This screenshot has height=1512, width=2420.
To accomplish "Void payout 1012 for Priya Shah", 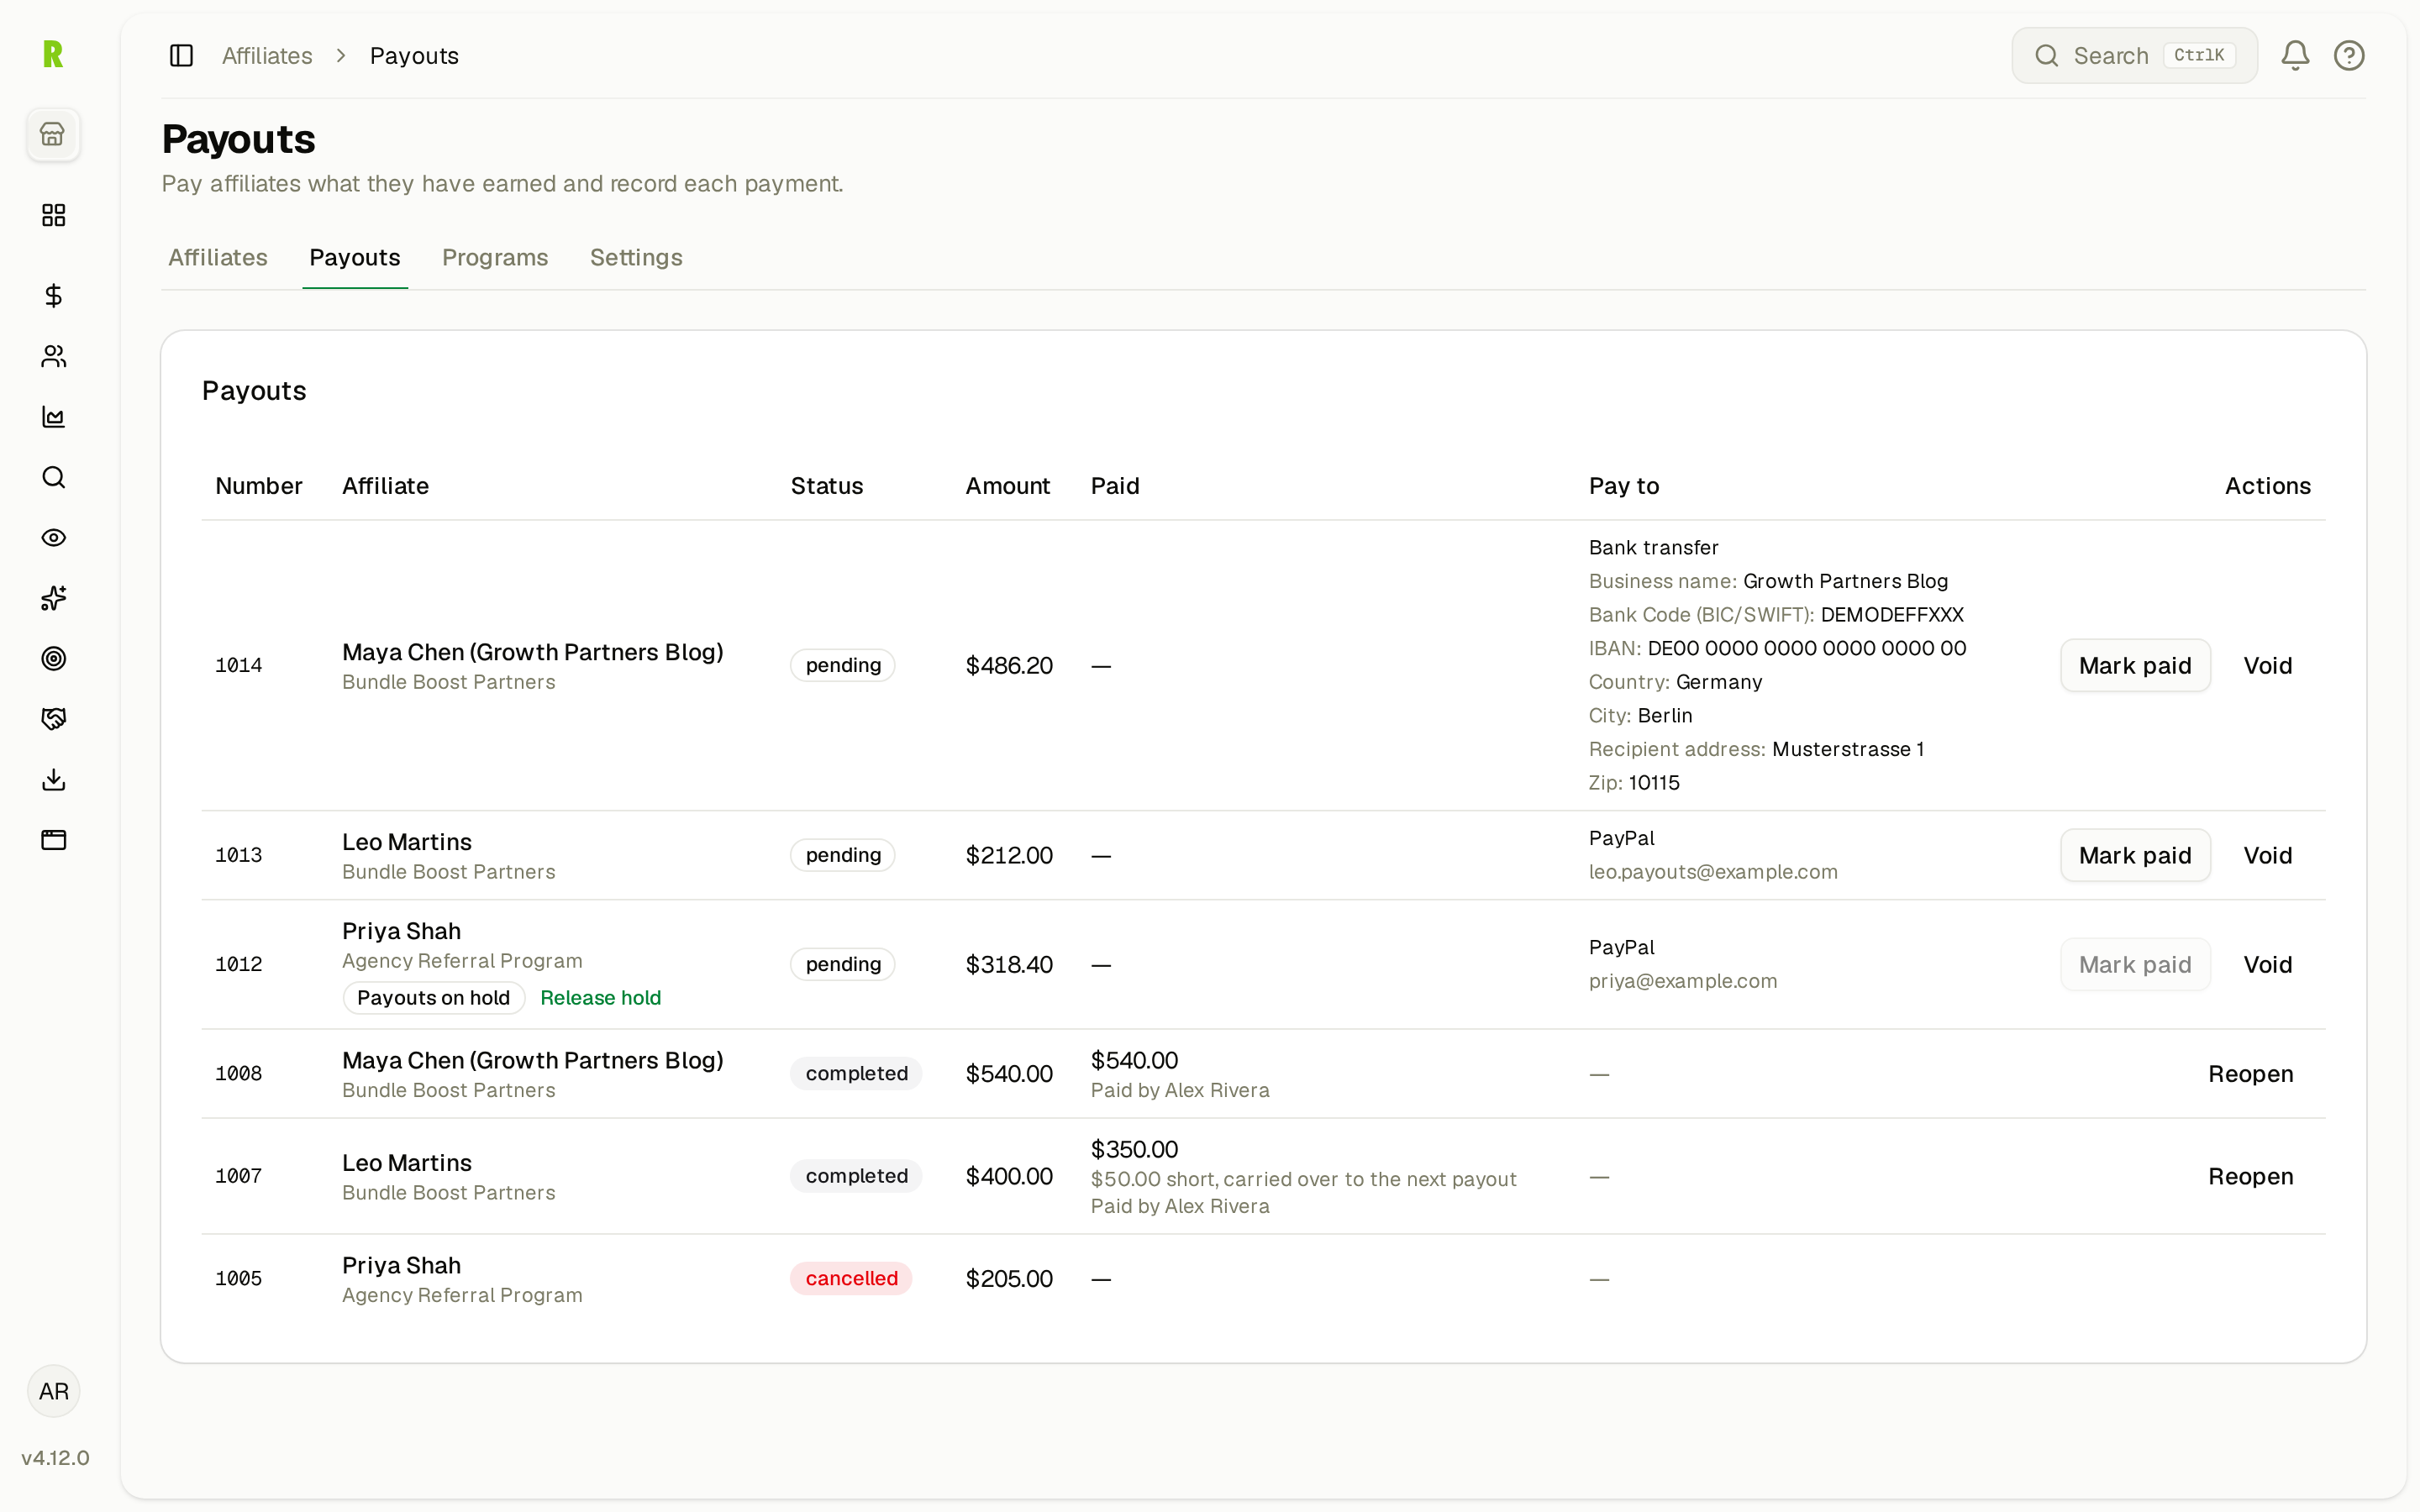I will [2267, 964].
